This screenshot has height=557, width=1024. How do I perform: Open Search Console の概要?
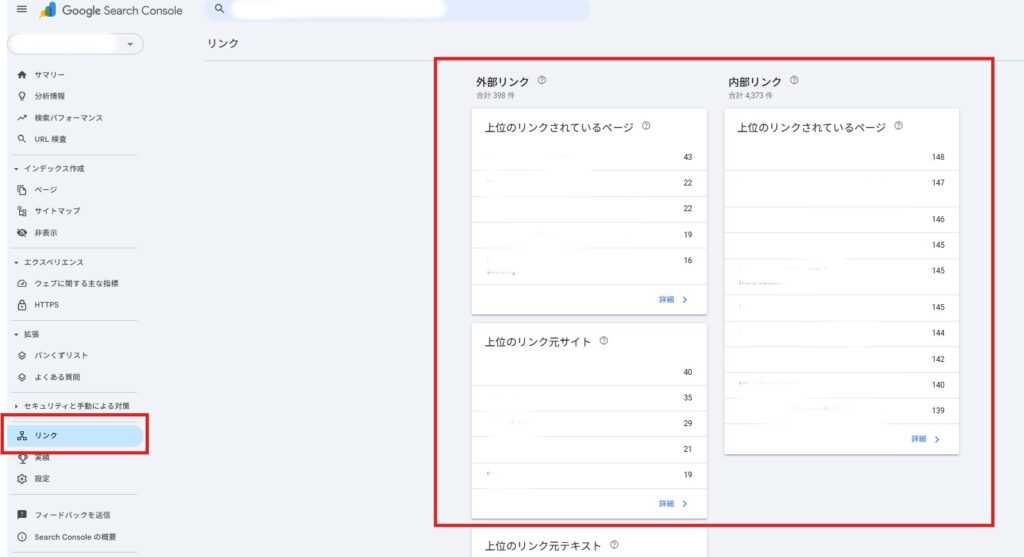(75, 537)
